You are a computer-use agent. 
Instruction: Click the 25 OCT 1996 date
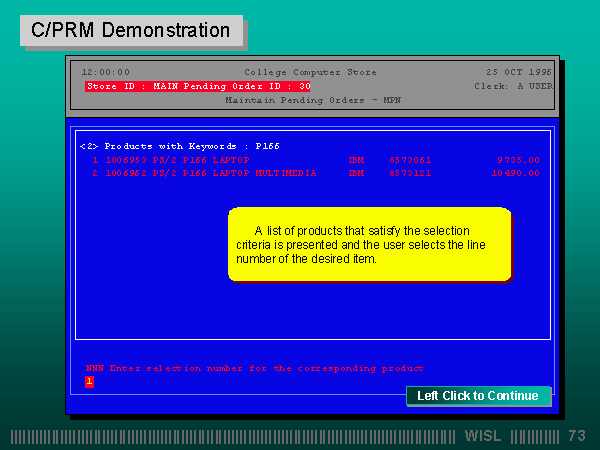coord(519,72)
